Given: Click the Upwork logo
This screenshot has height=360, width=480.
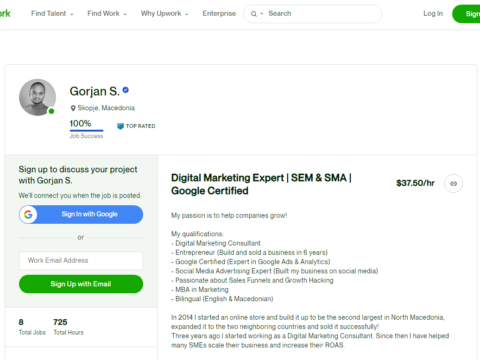Looking at the screenshot, I should 5,13.
